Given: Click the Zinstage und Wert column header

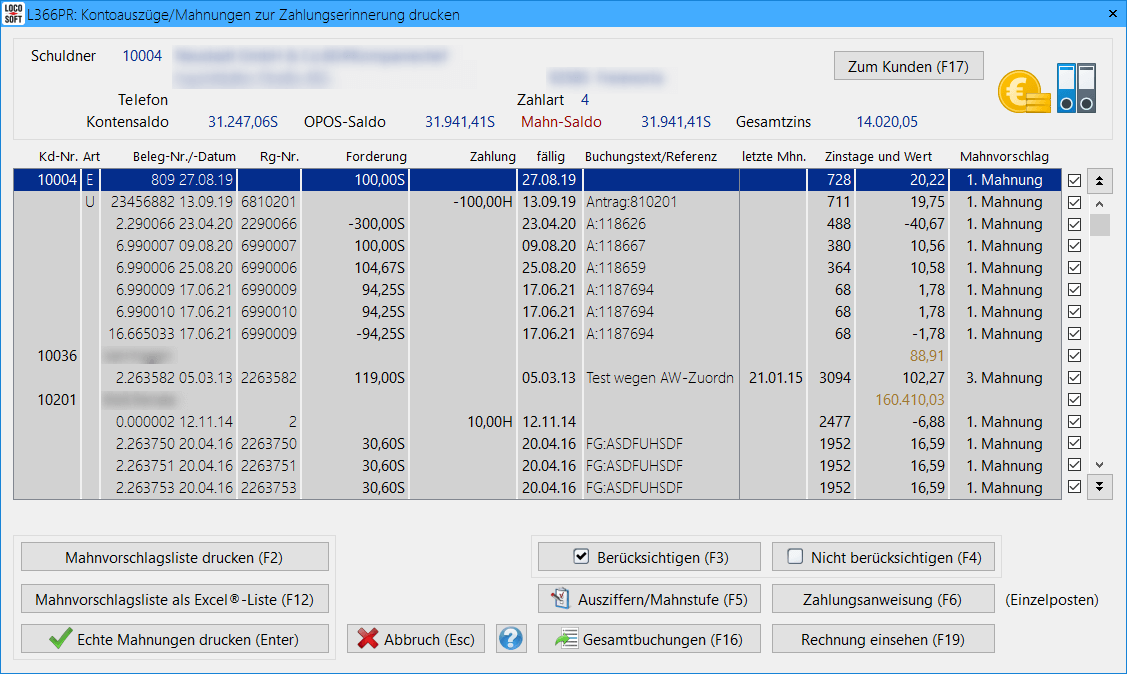Looking at the screenshot, I should click(x=878, y=157).
